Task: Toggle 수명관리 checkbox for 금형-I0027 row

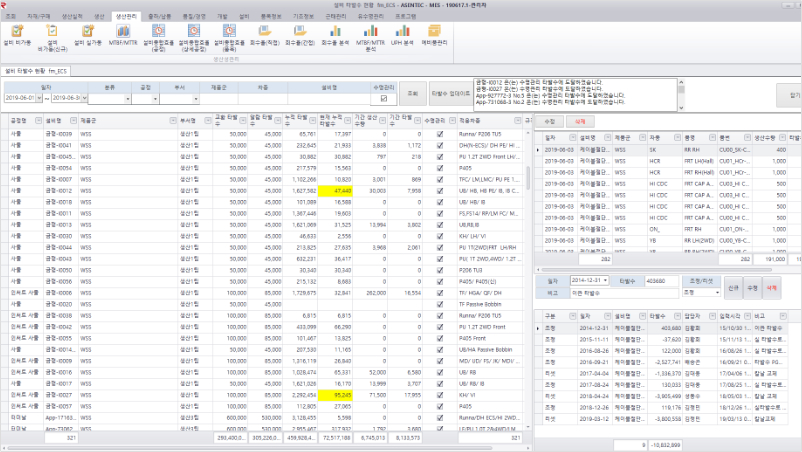Action: click(x=440, y=395)
